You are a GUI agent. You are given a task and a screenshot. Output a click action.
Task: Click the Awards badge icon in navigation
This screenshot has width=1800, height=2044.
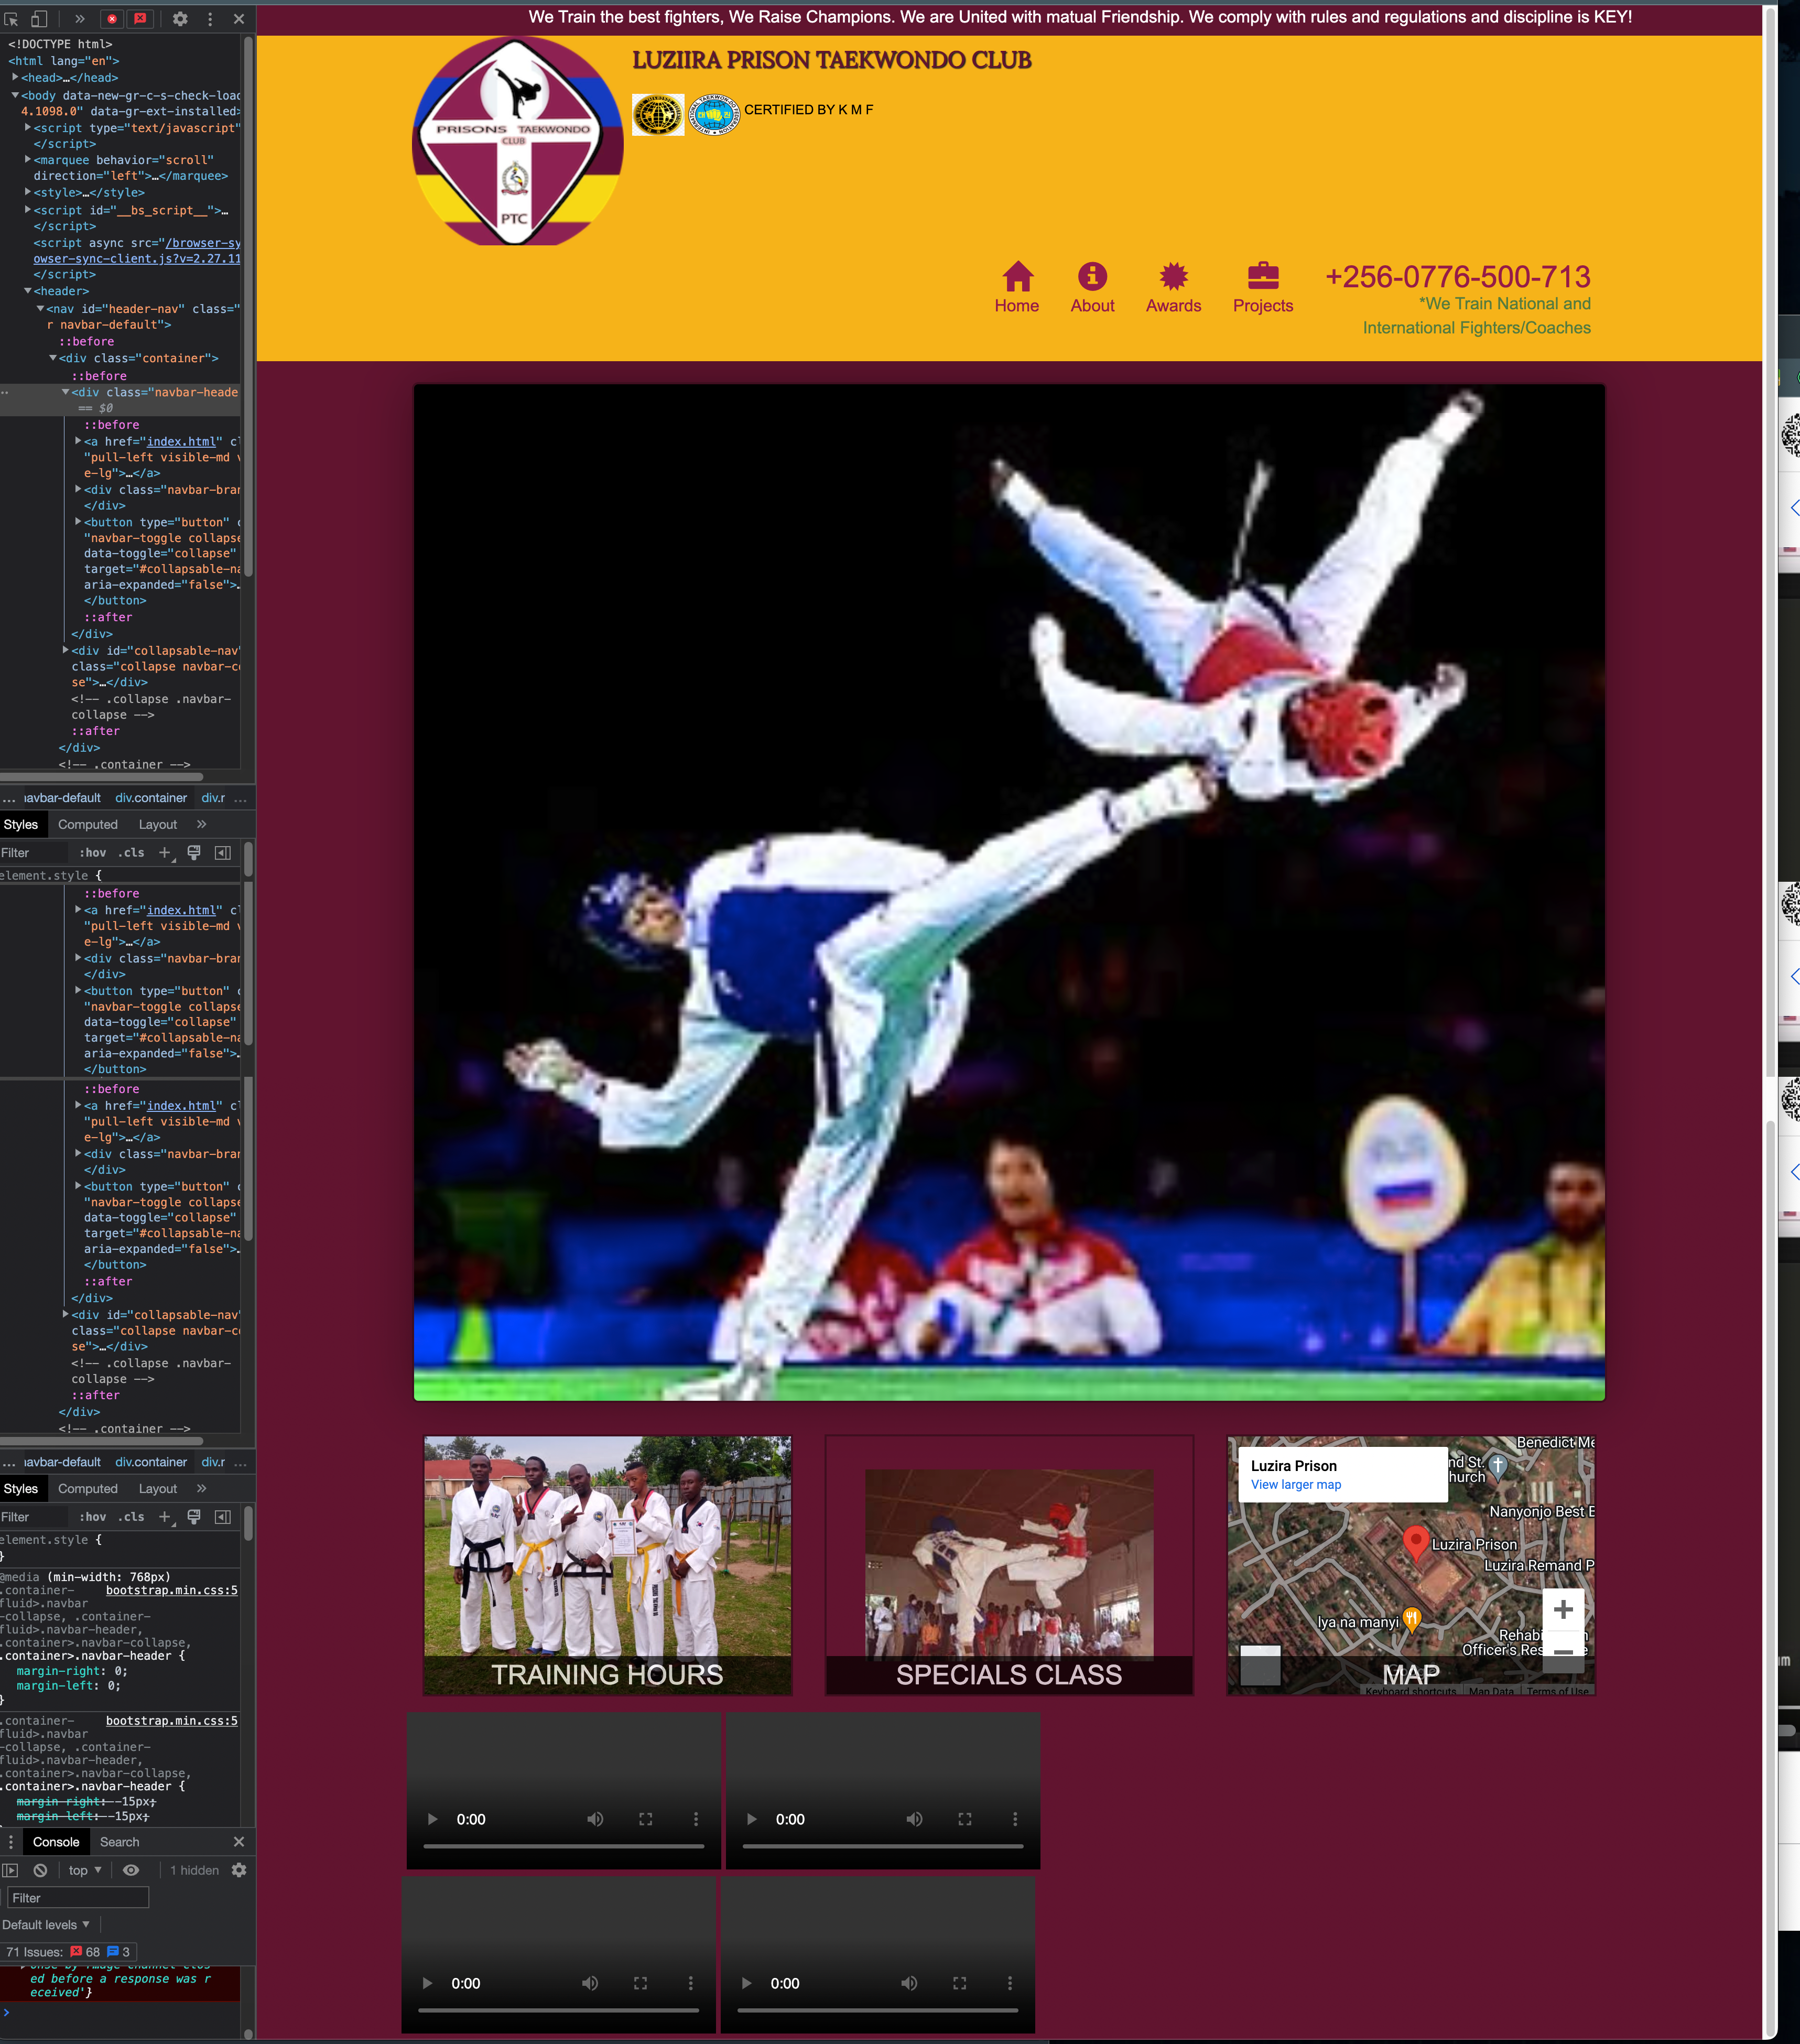pyautogui.click(x=1173, y=276)
